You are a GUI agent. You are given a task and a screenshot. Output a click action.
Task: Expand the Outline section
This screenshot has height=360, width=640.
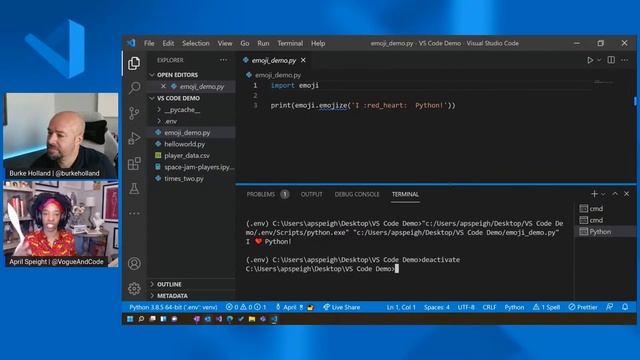point(191,284)
